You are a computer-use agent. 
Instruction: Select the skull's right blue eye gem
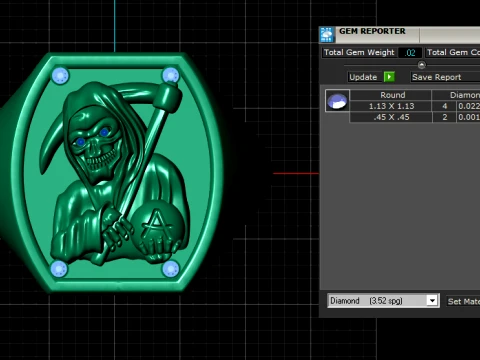tap(104, 132)
